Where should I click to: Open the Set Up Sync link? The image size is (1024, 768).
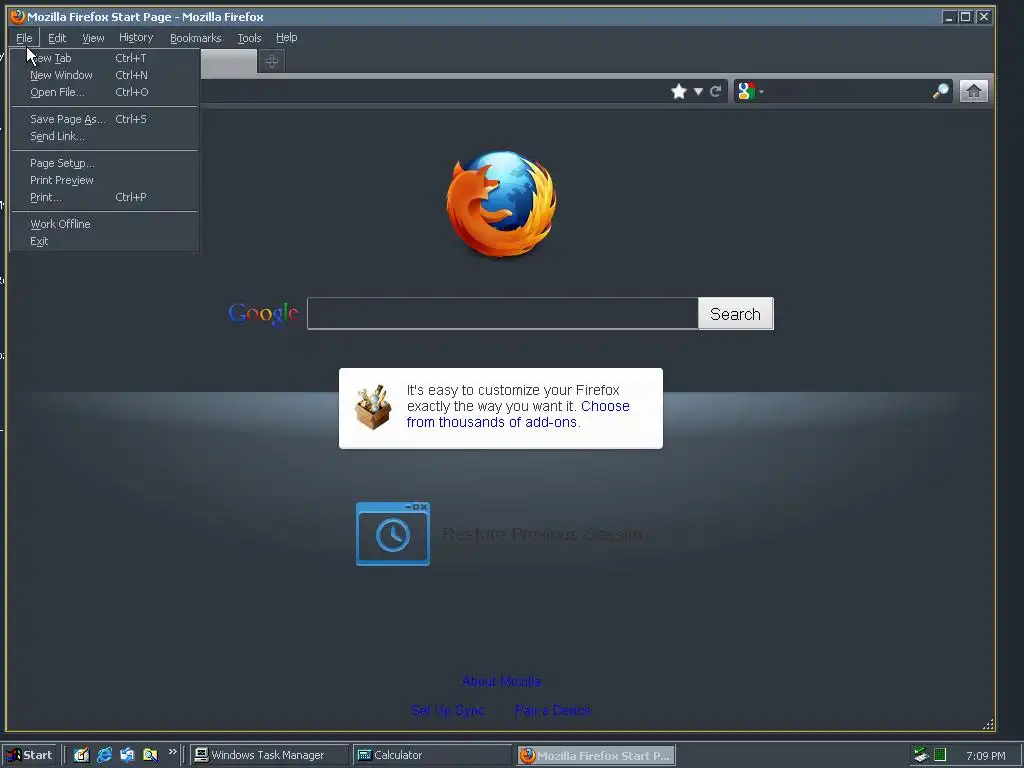click(447, 710)
